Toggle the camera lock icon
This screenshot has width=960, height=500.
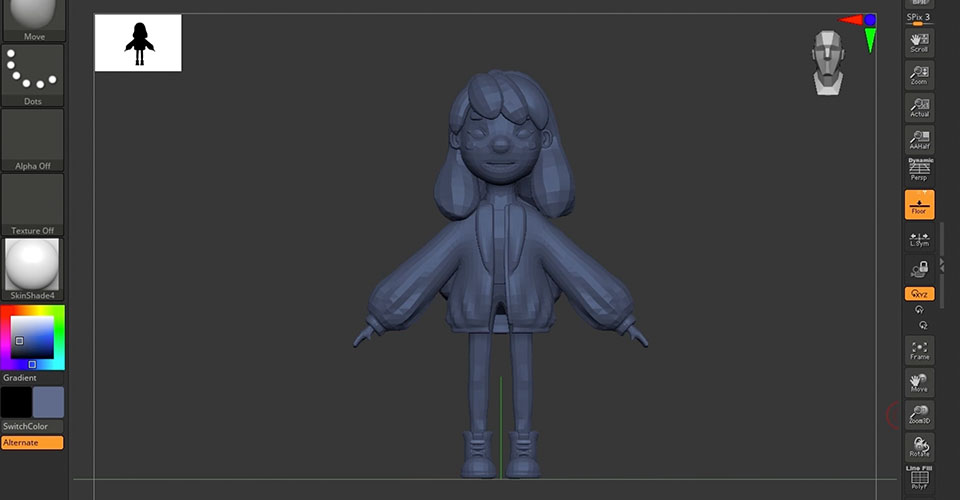pos(920,269)
